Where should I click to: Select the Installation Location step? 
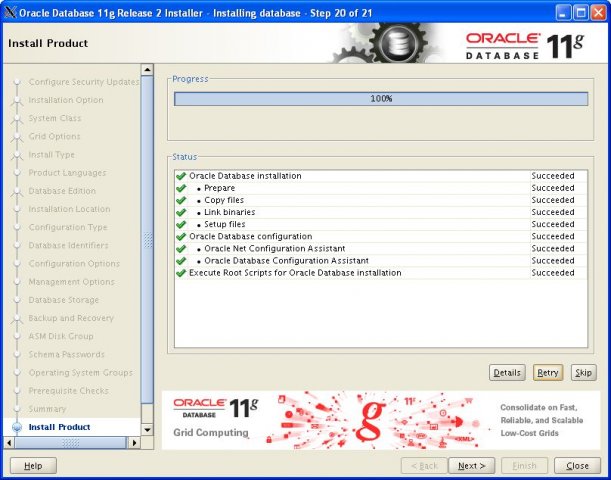coord(69,209)
